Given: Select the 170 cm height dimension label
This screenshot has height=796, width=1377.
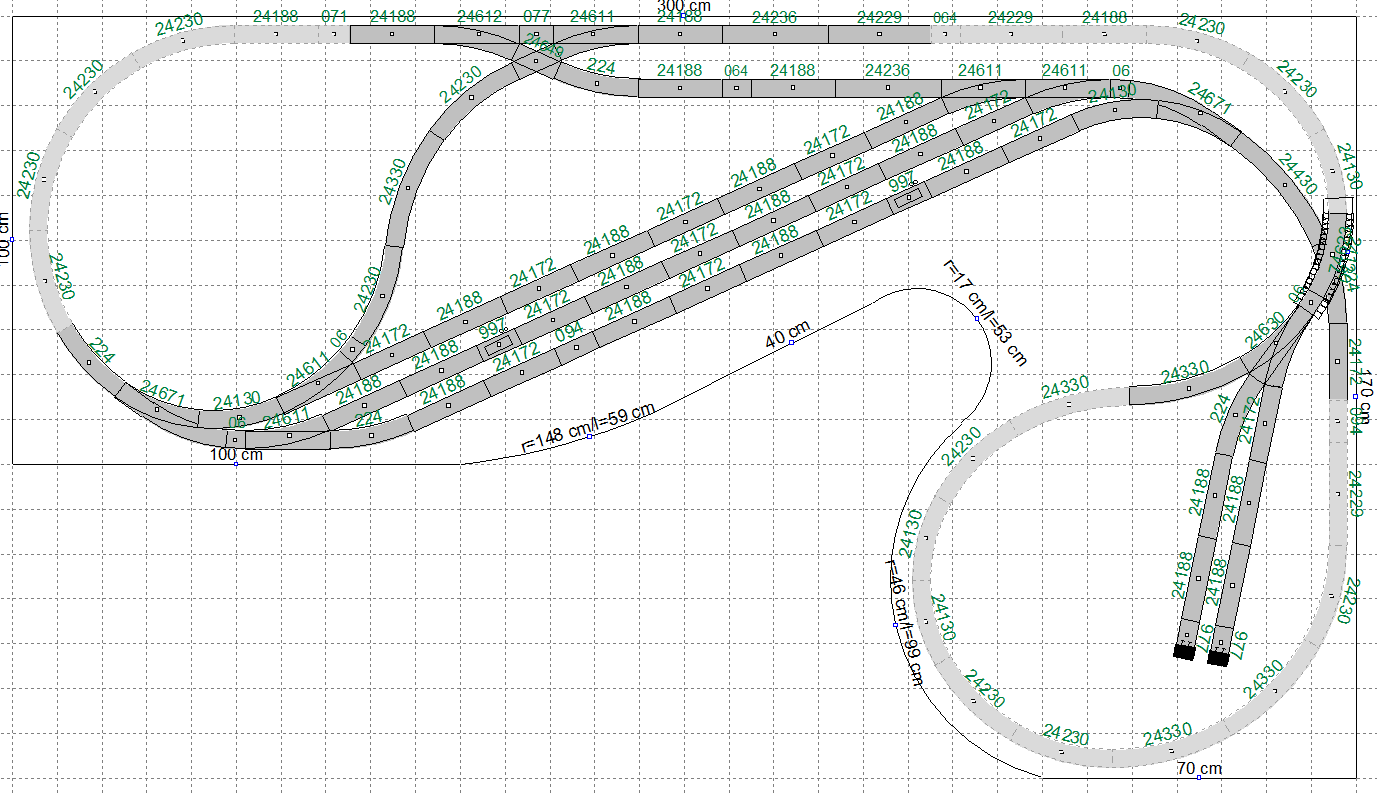Looking at the screenshot, I should coord(1365,396).
